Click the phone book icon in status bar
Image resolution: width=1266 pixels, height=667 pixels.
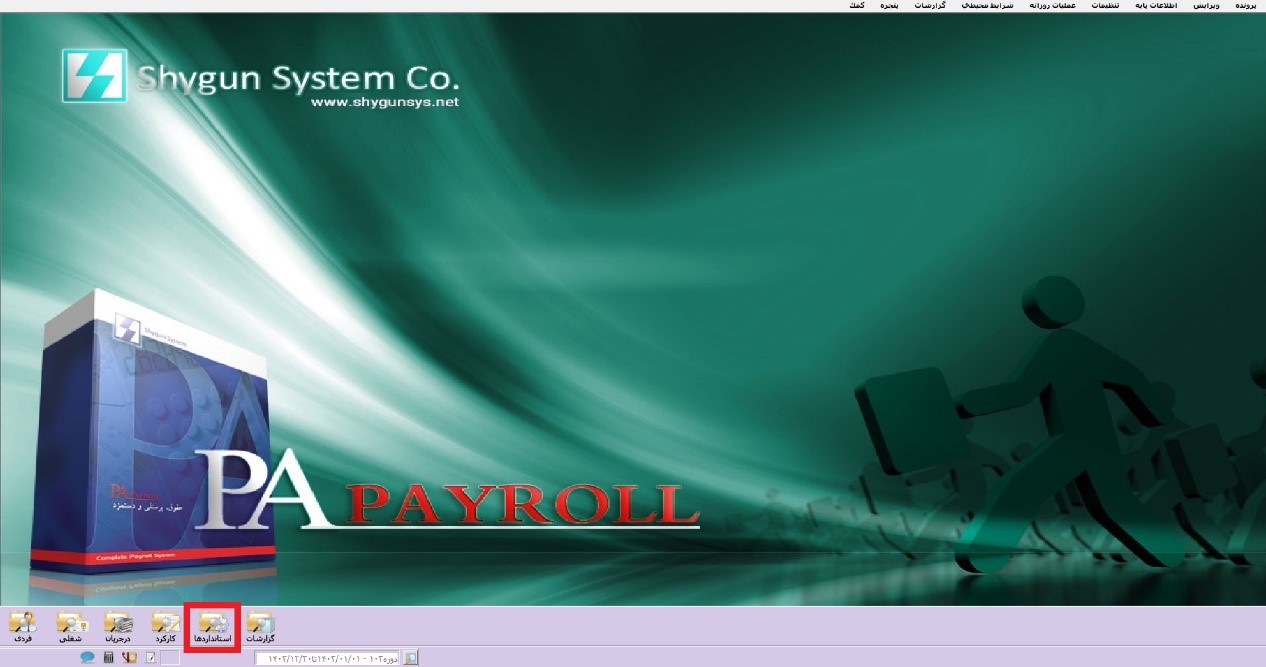pos(129,658)
